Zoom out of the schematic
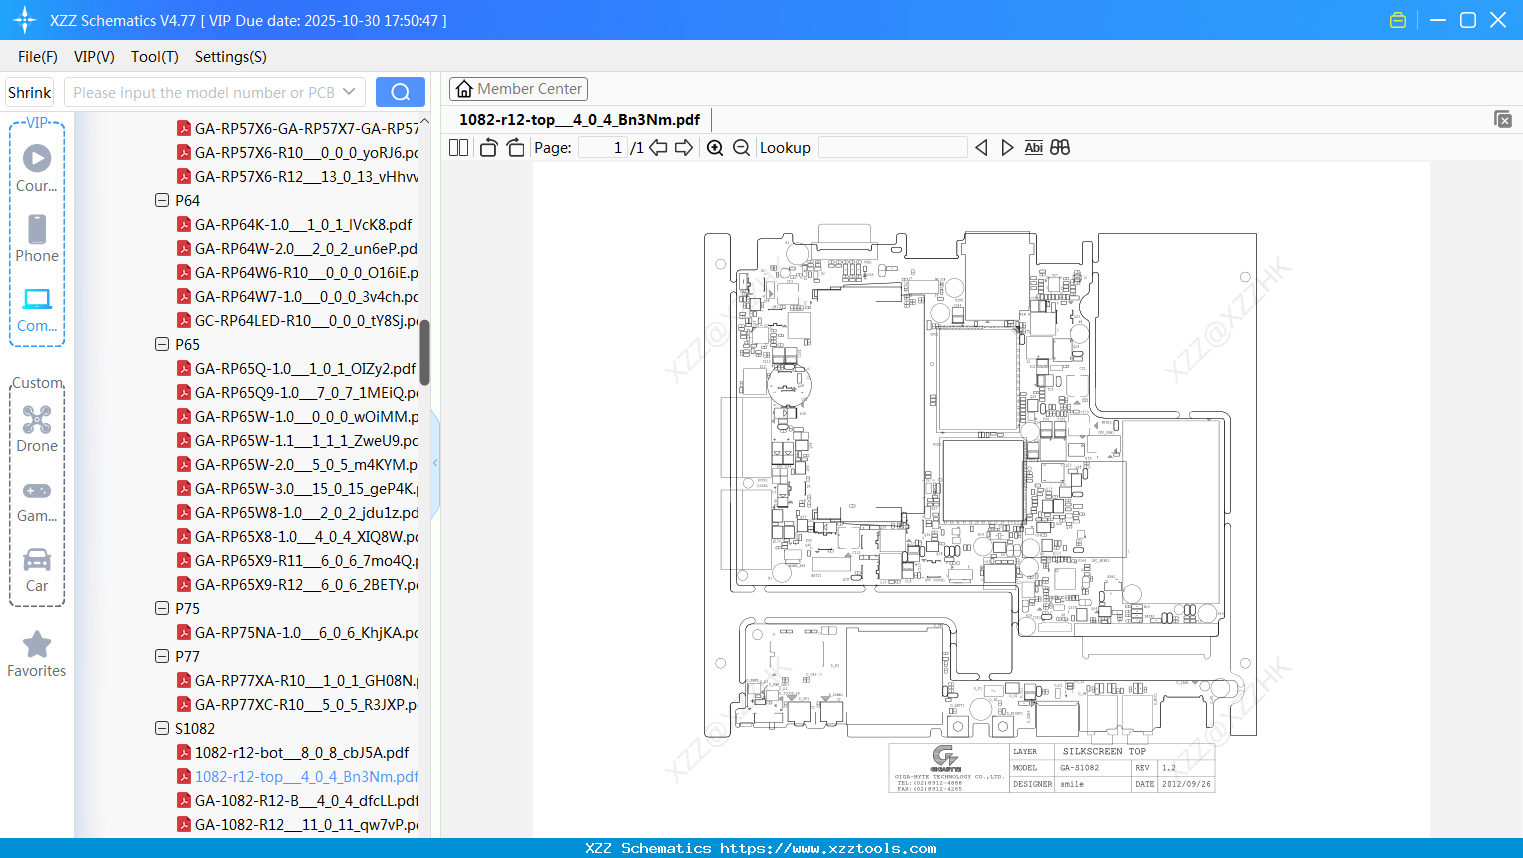 coord(741,148)
